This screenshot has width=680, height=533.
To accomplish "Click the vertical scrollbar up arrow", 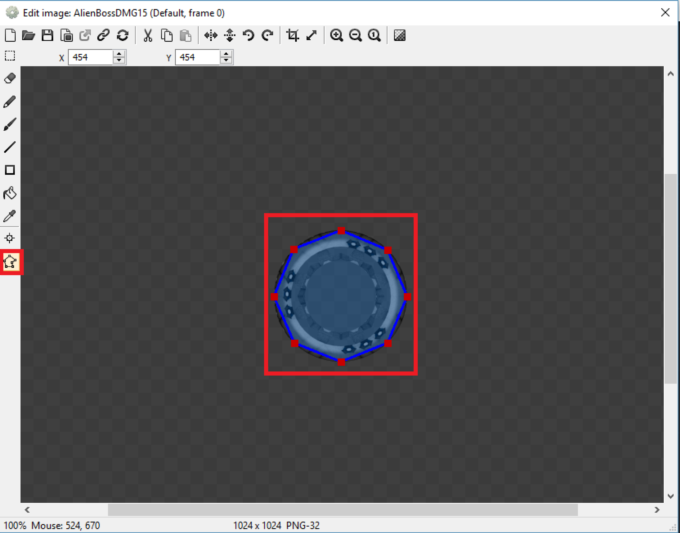I will (x=671, y=74).
